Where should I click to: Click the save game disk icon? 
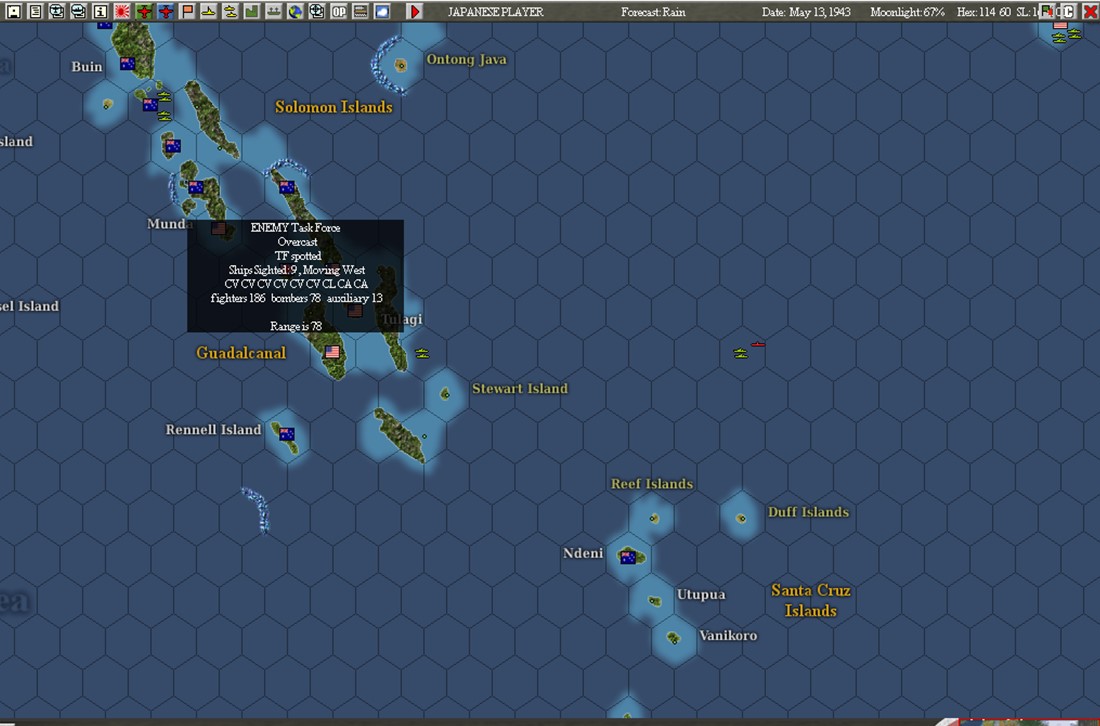(12, 11)
